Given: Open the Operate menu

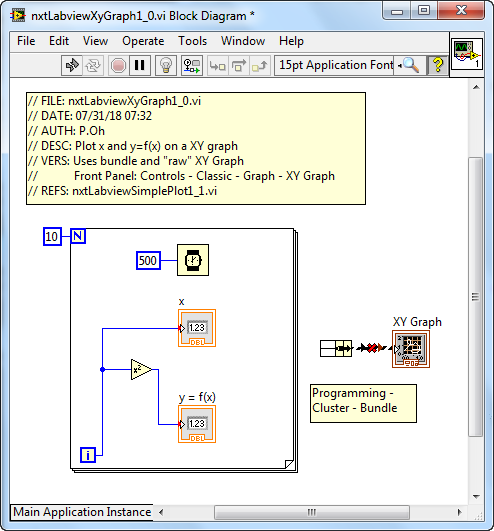Looking at the screenshot, I should tap(143, 41).
